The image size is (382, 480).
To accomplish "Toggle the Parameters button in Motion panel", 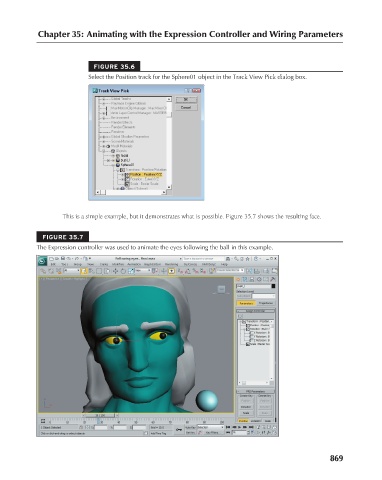I will [x=246, y=303].
